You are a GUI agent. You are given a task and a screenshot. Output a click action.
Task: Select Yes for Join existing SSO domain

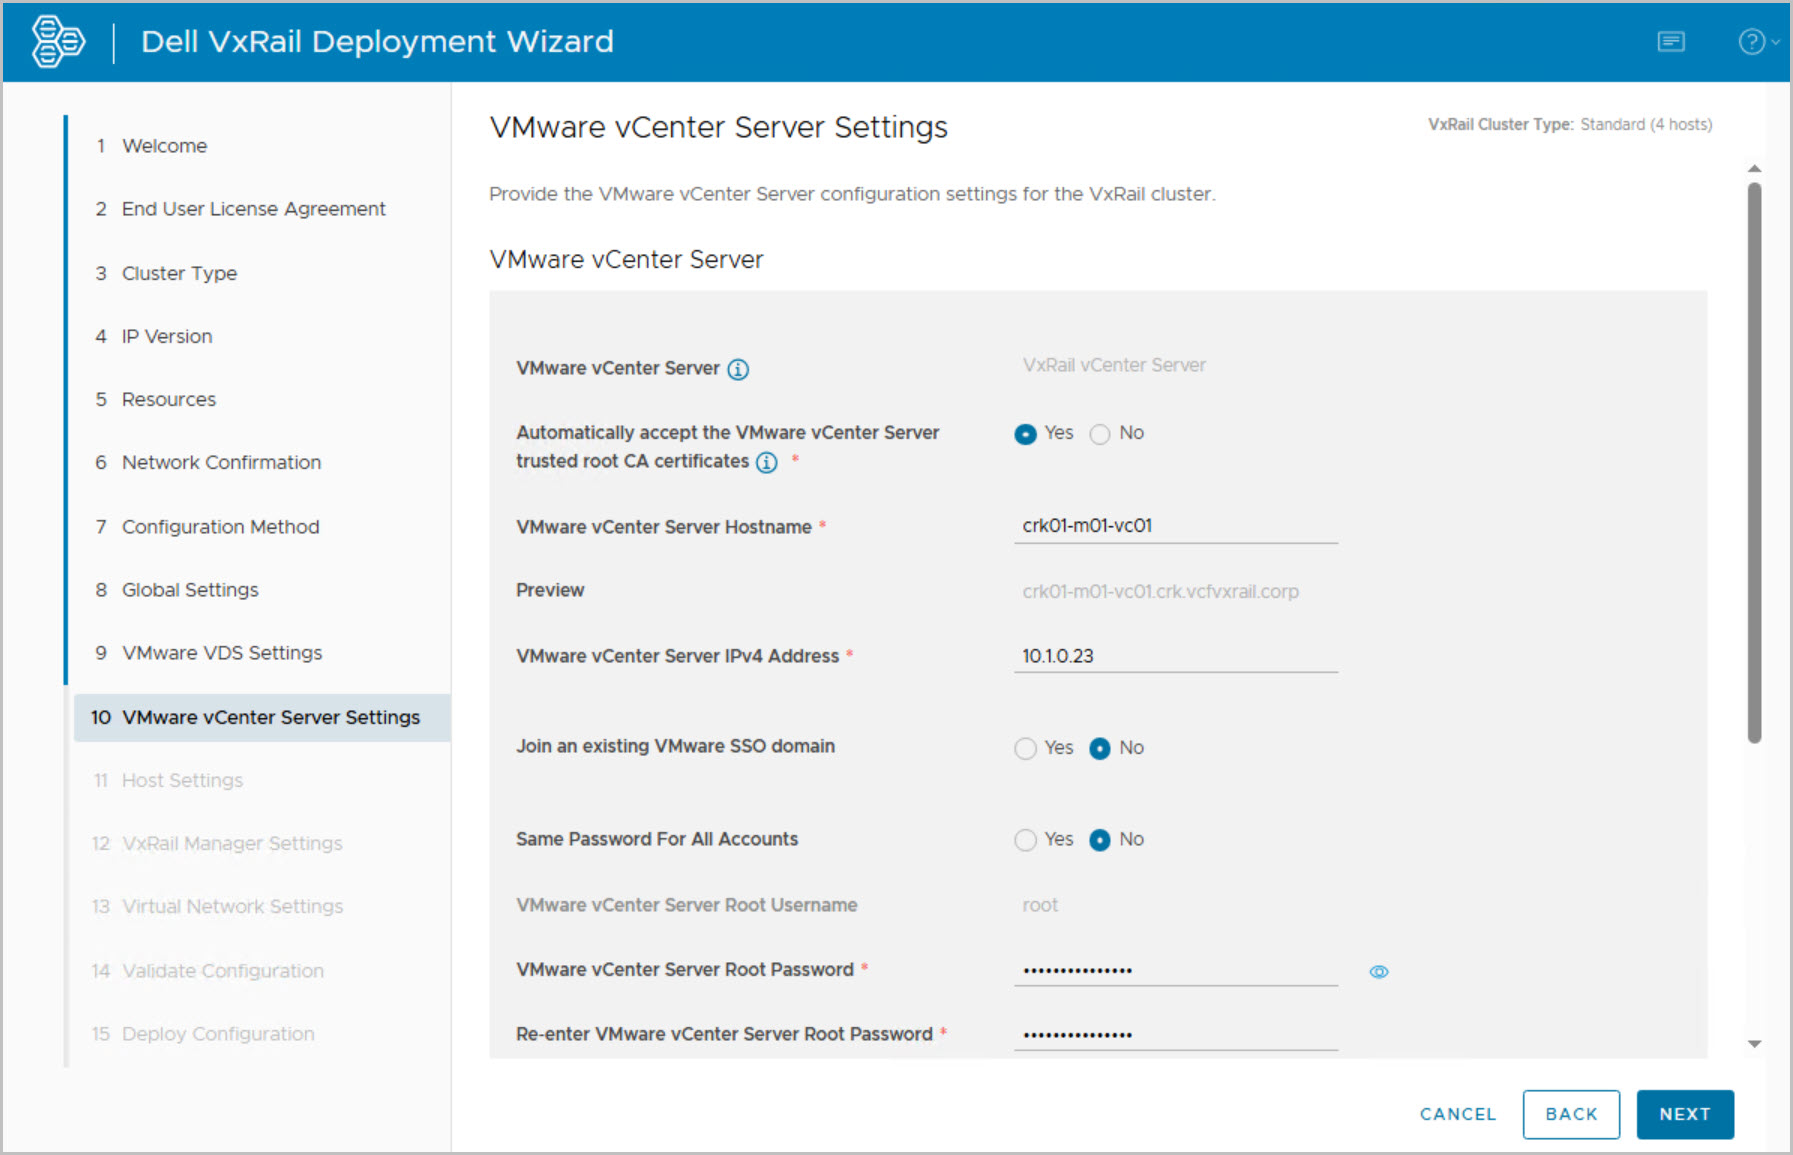tap(1025, 749)
